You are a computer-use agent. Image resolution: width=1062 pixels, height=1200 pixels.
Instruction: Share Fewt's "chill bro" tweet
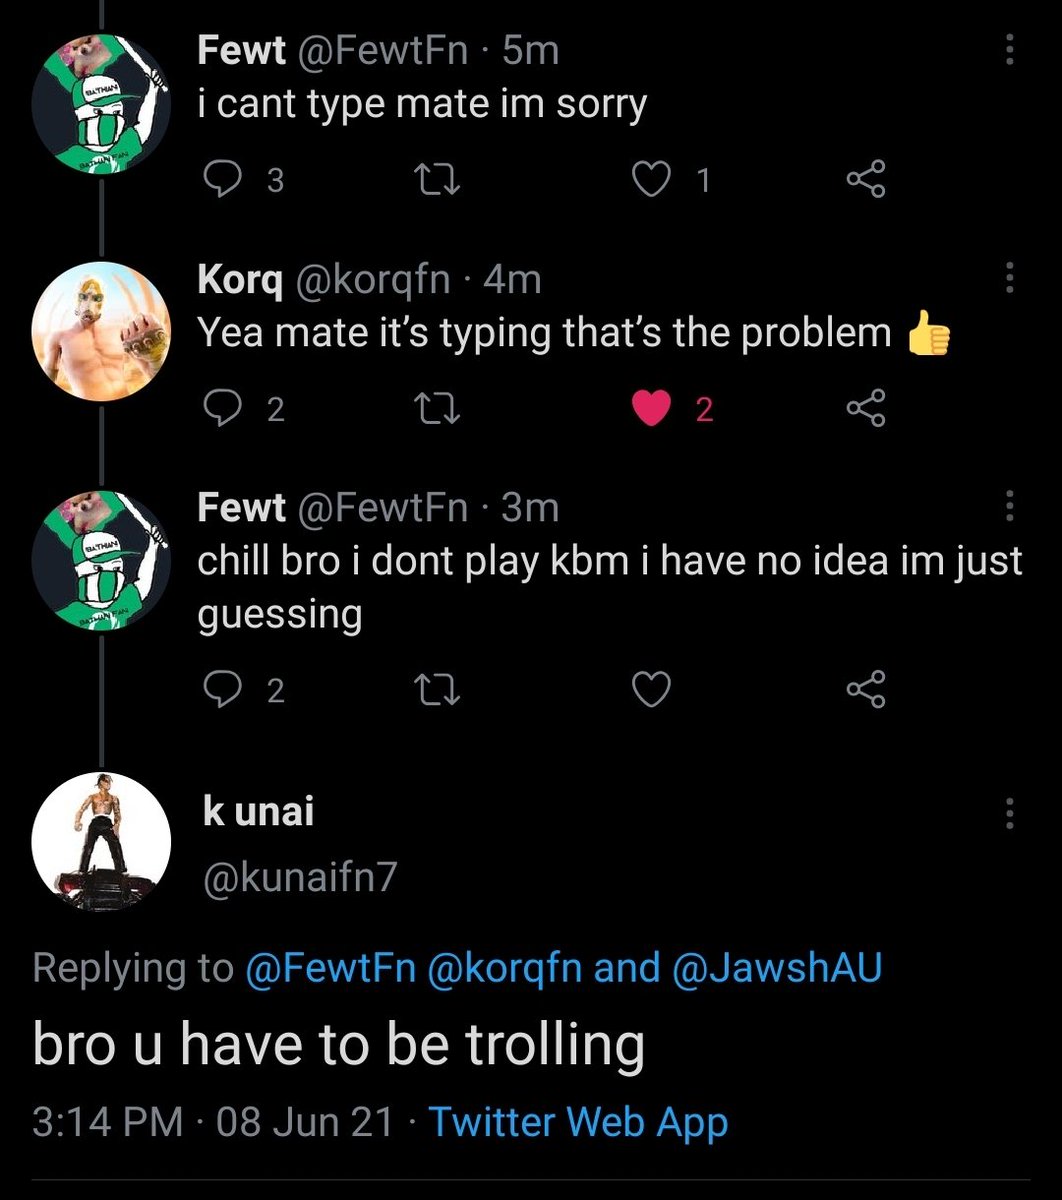coord(865,690)
